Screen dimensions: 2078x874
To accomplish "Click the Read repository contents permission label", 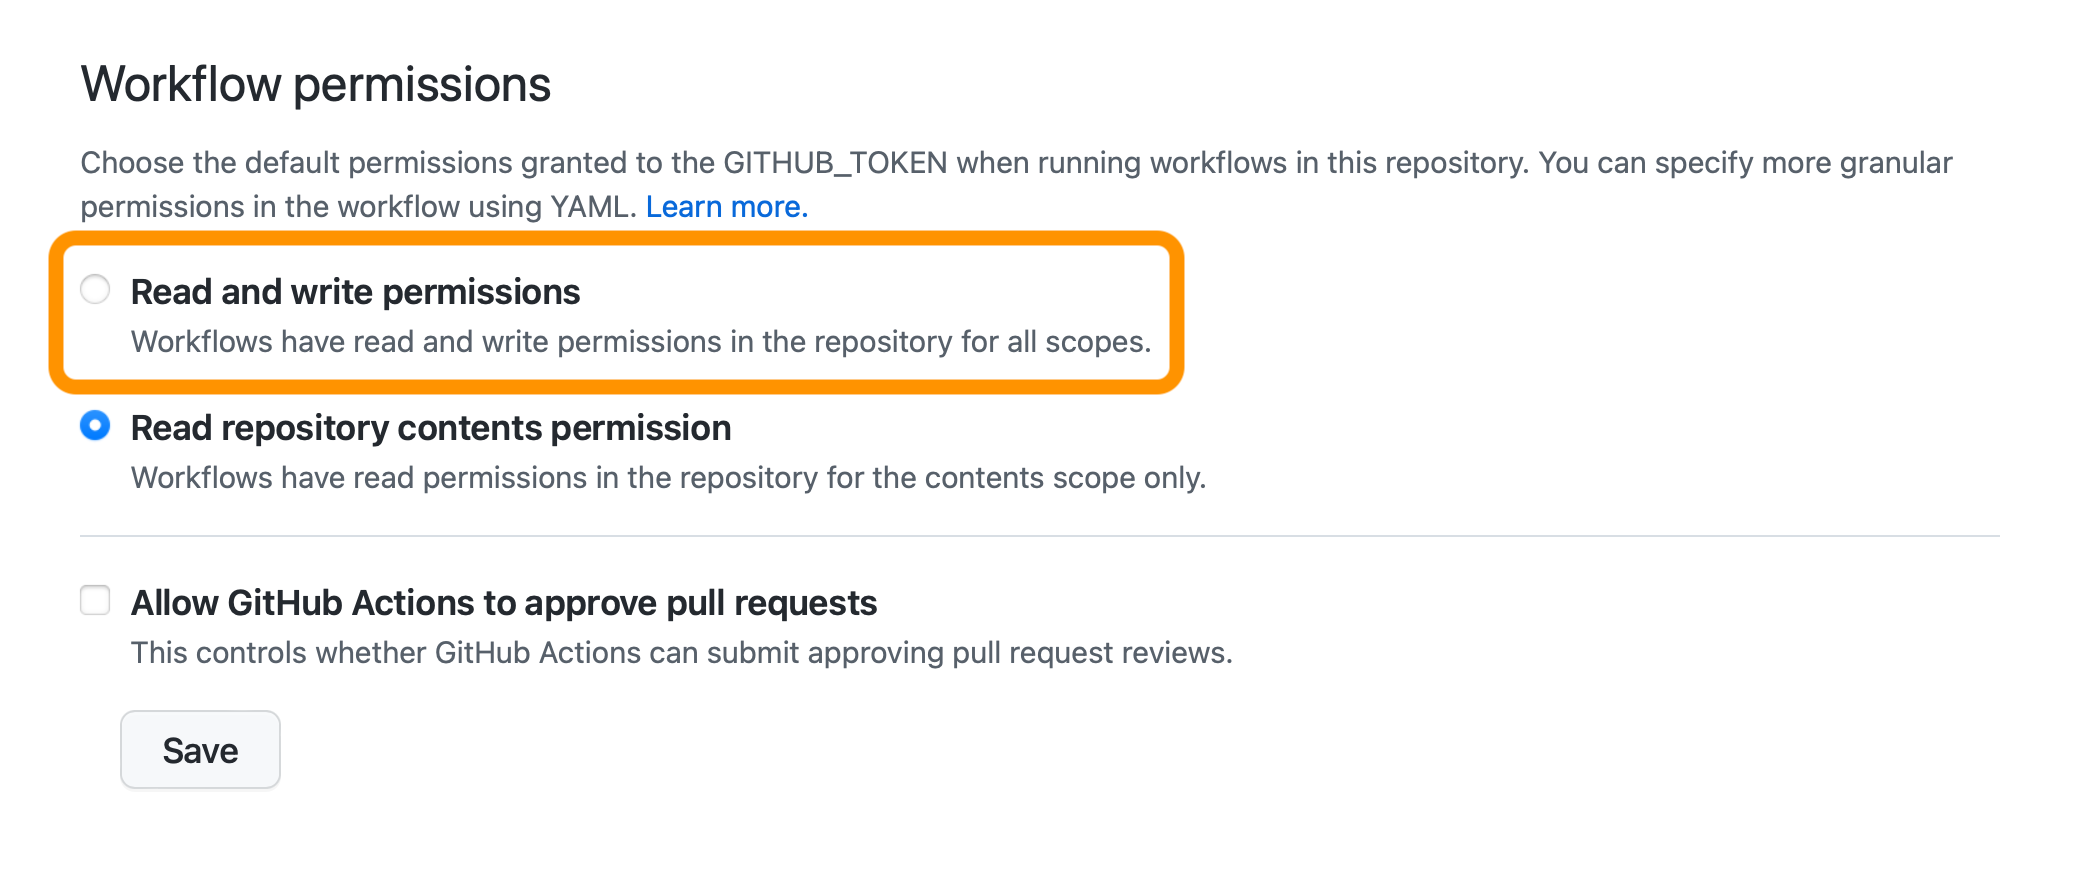I will [430, 427].
